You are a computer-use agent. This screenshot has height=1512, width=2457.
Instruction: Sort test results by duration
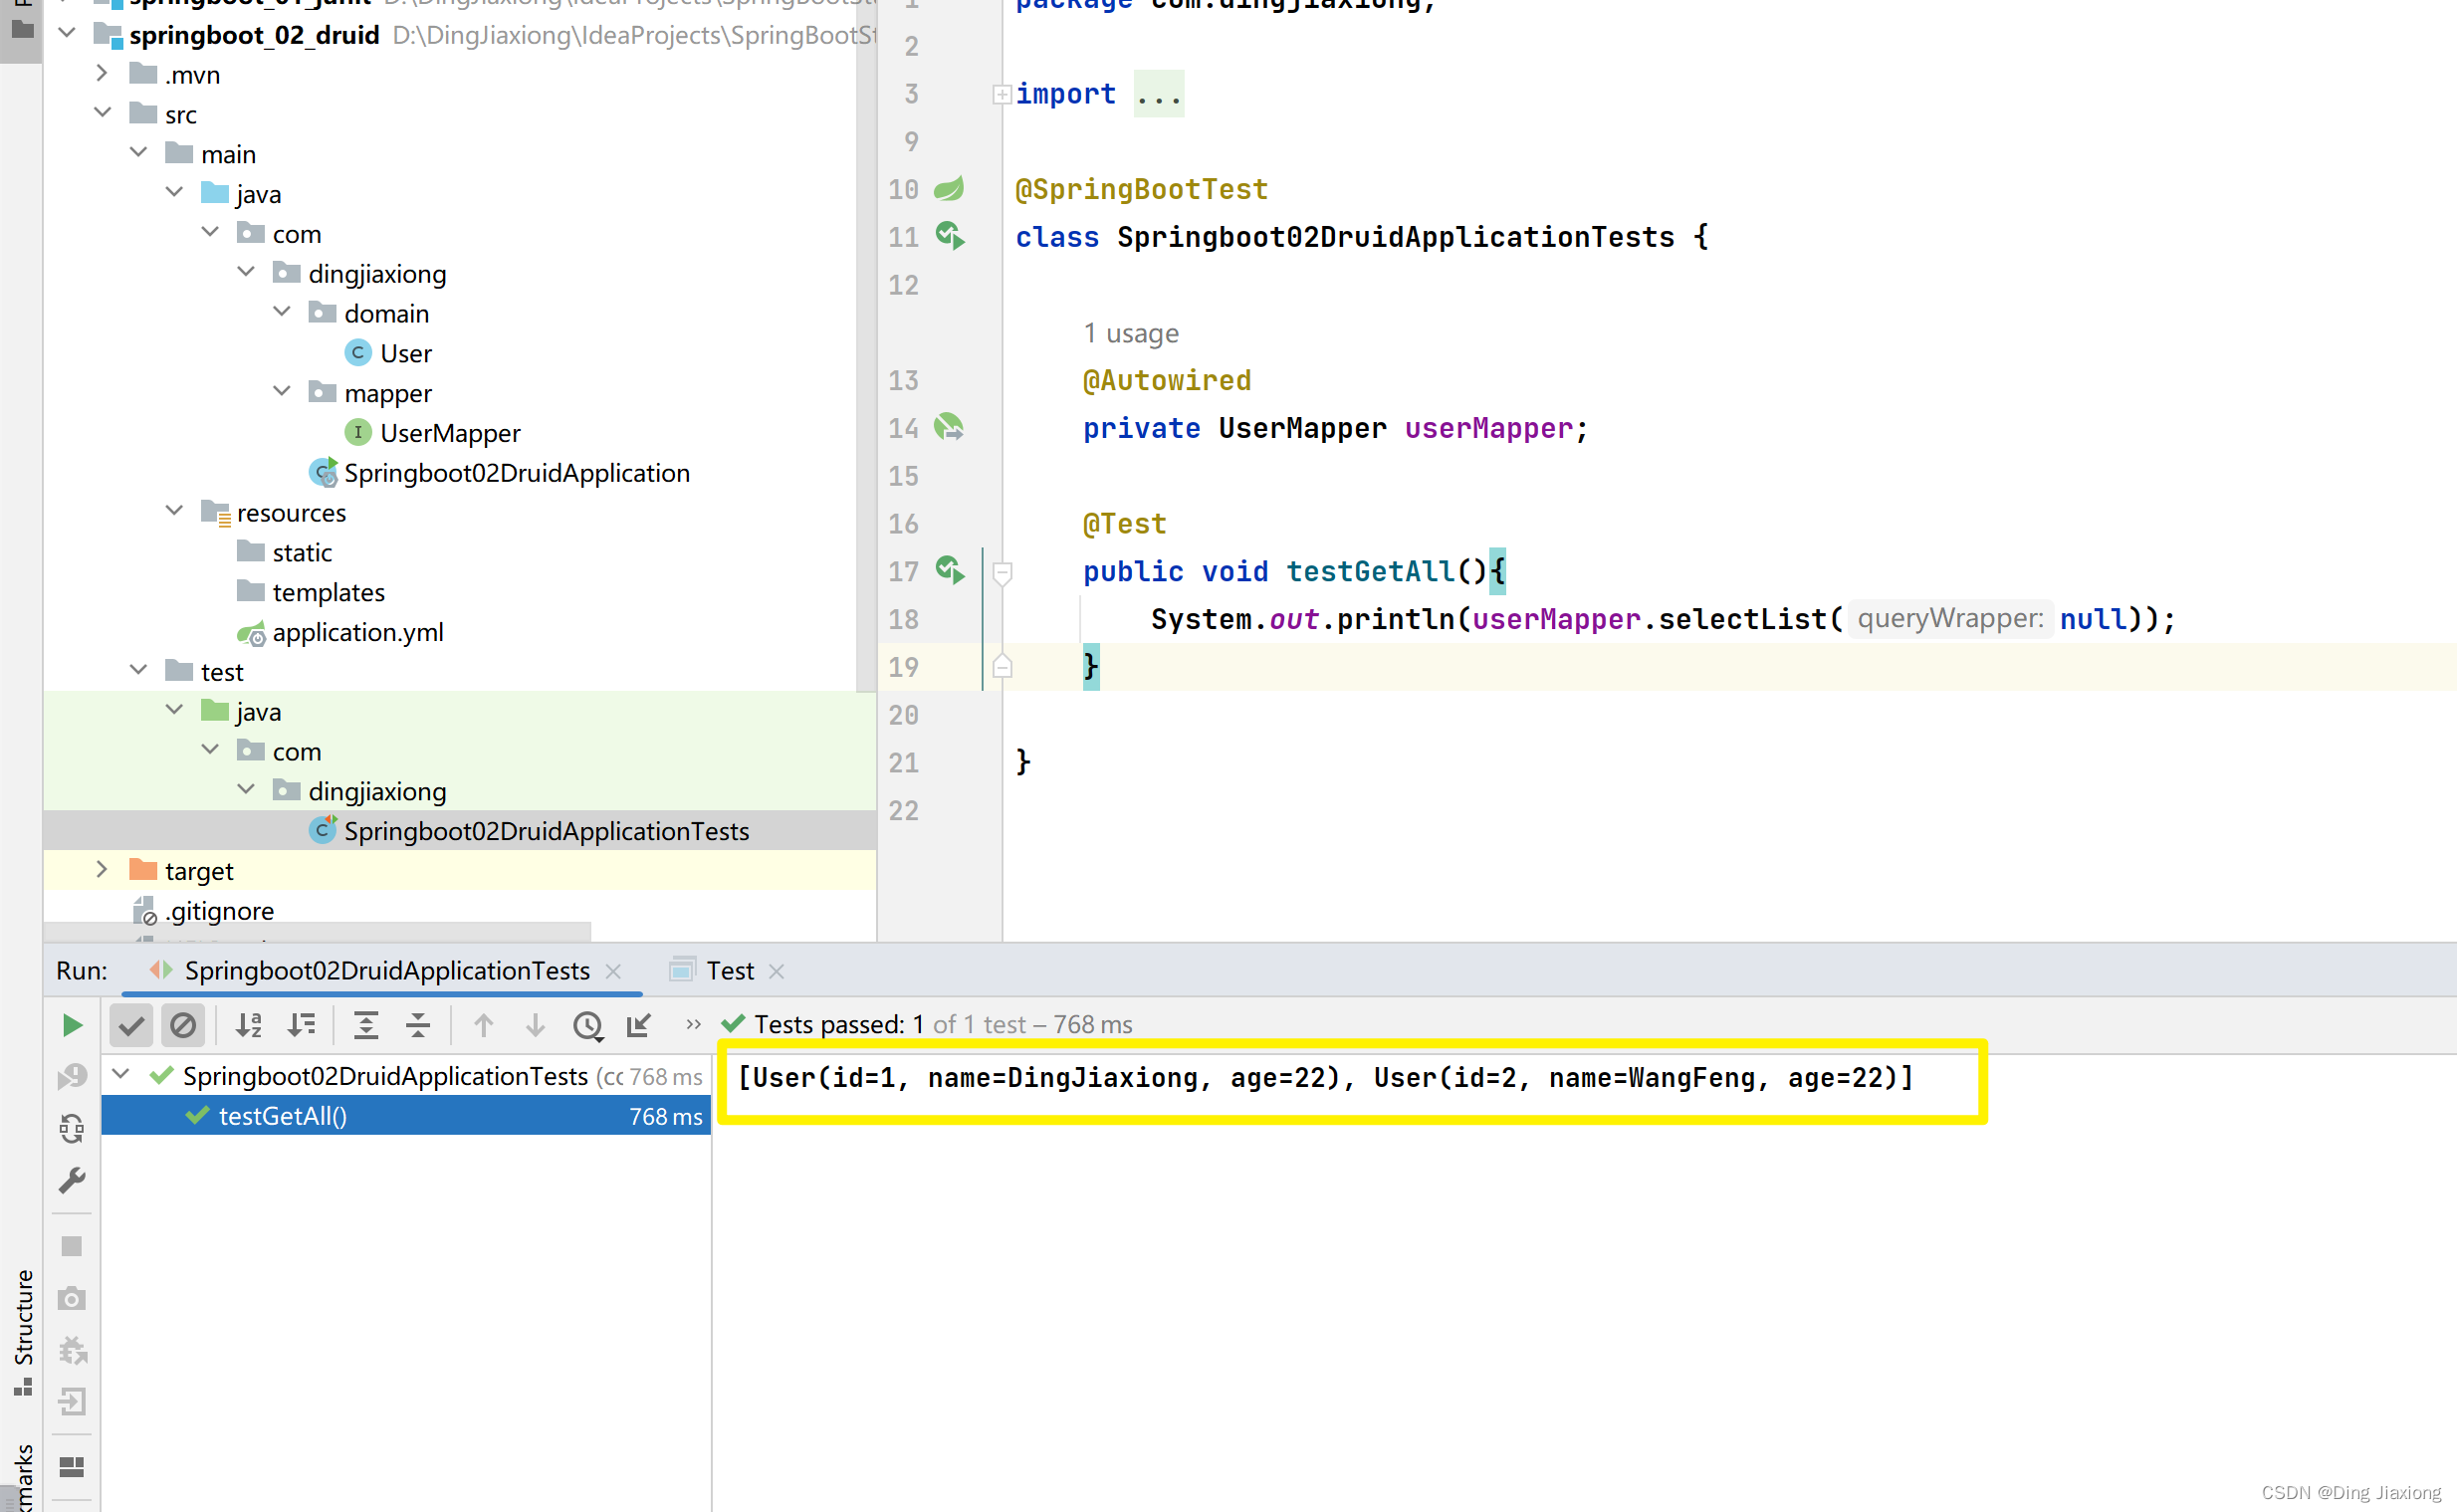(301, 1025)
